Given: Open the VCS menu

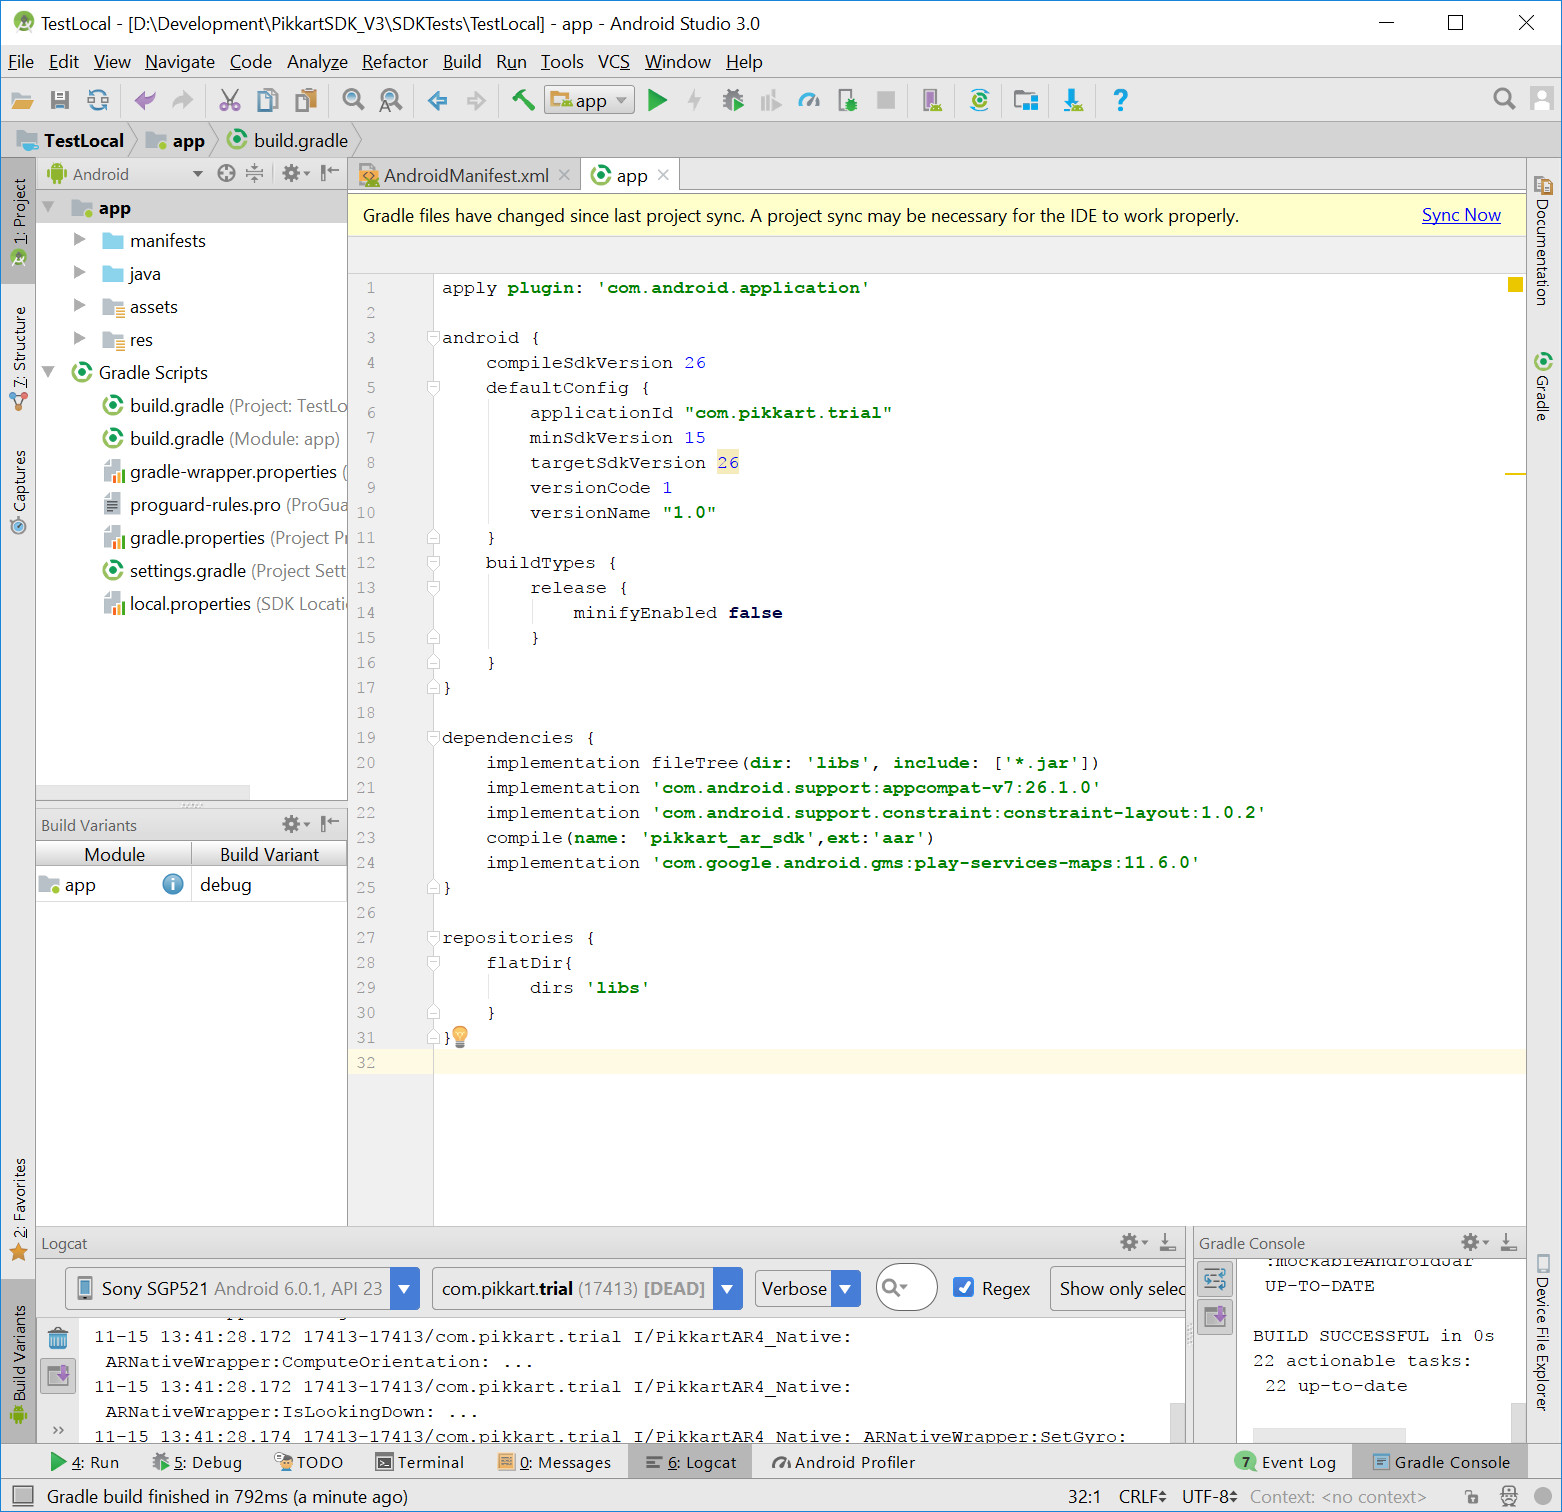Looking at the screenshot, I should point(614,62).
